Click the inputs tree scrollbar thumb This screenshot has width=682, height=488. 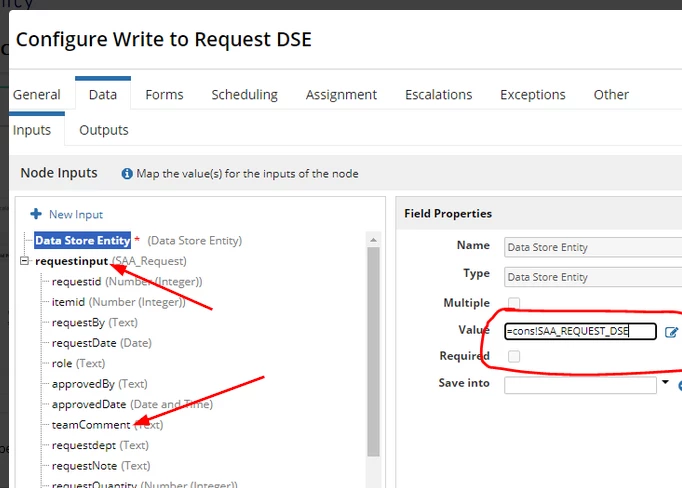pyautogui.click(x=373, y=352)
